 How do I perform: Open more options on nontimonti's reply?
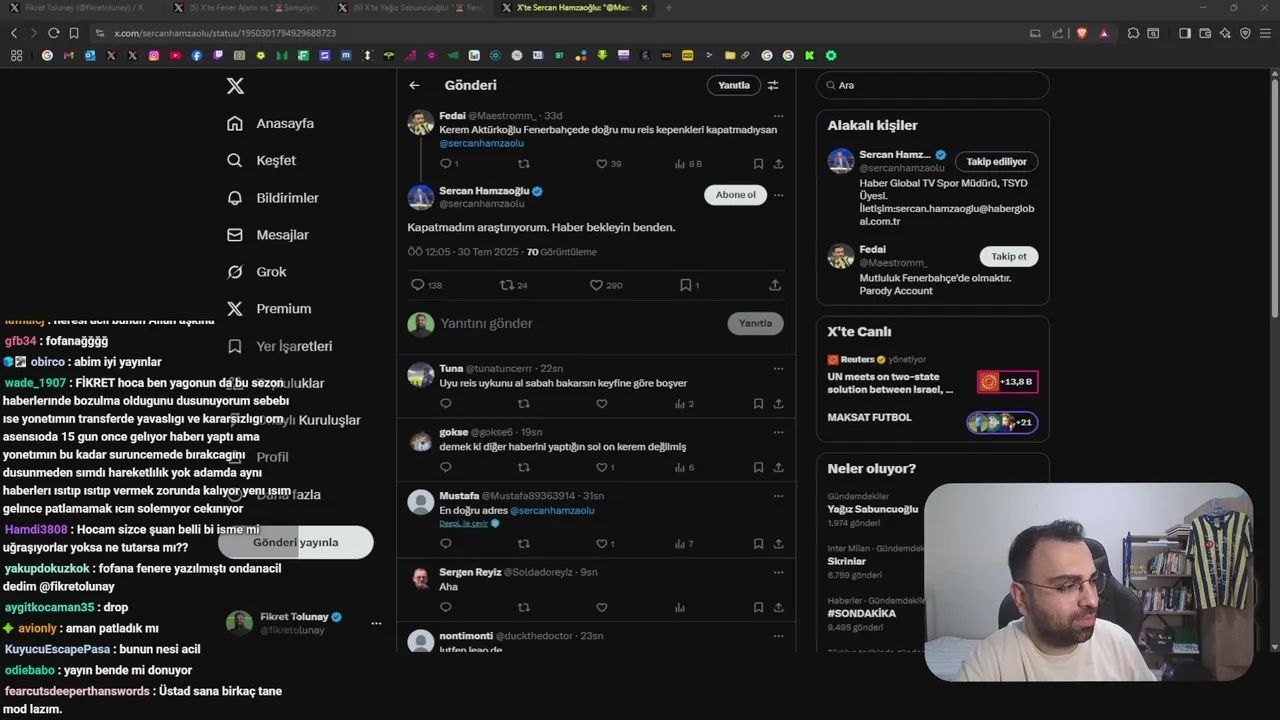(x=778, y=636)
